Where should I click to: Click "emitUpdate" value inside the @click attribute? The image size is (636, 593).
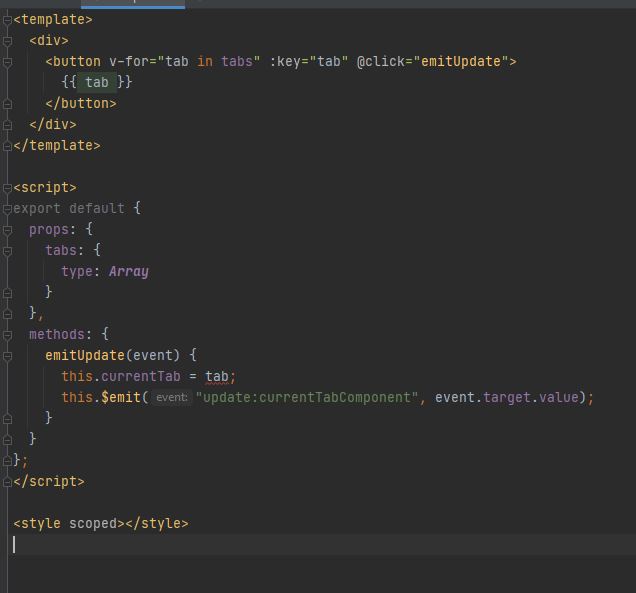tap(461, 62)
